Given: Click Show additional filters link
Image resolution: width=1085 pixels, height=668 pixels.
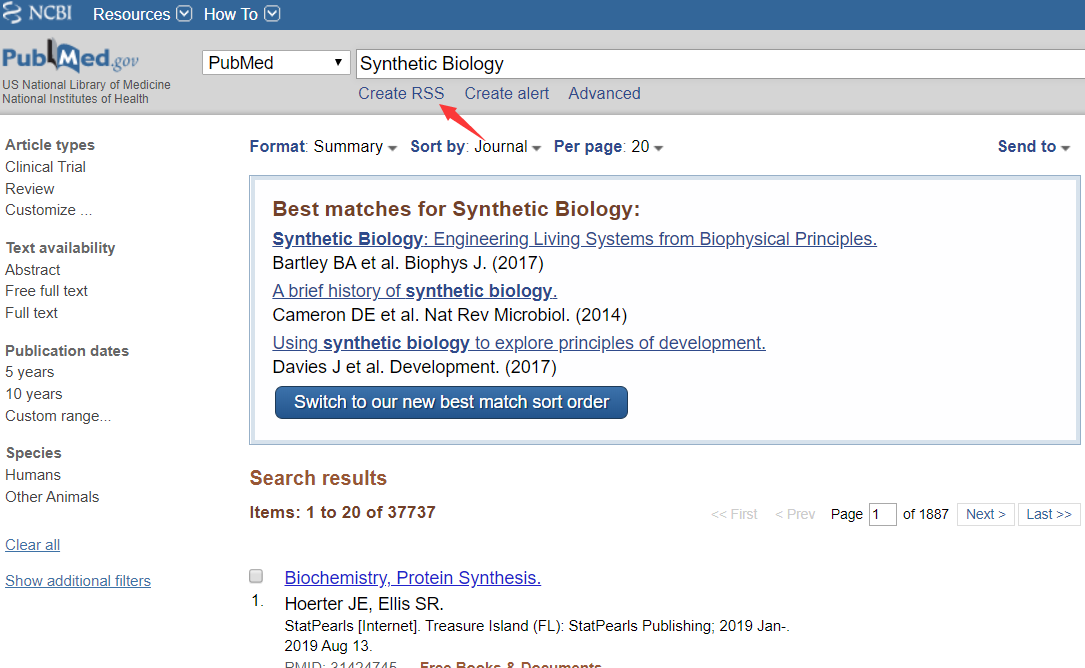Looking at the screenshot, I should (x=78, y=581).
